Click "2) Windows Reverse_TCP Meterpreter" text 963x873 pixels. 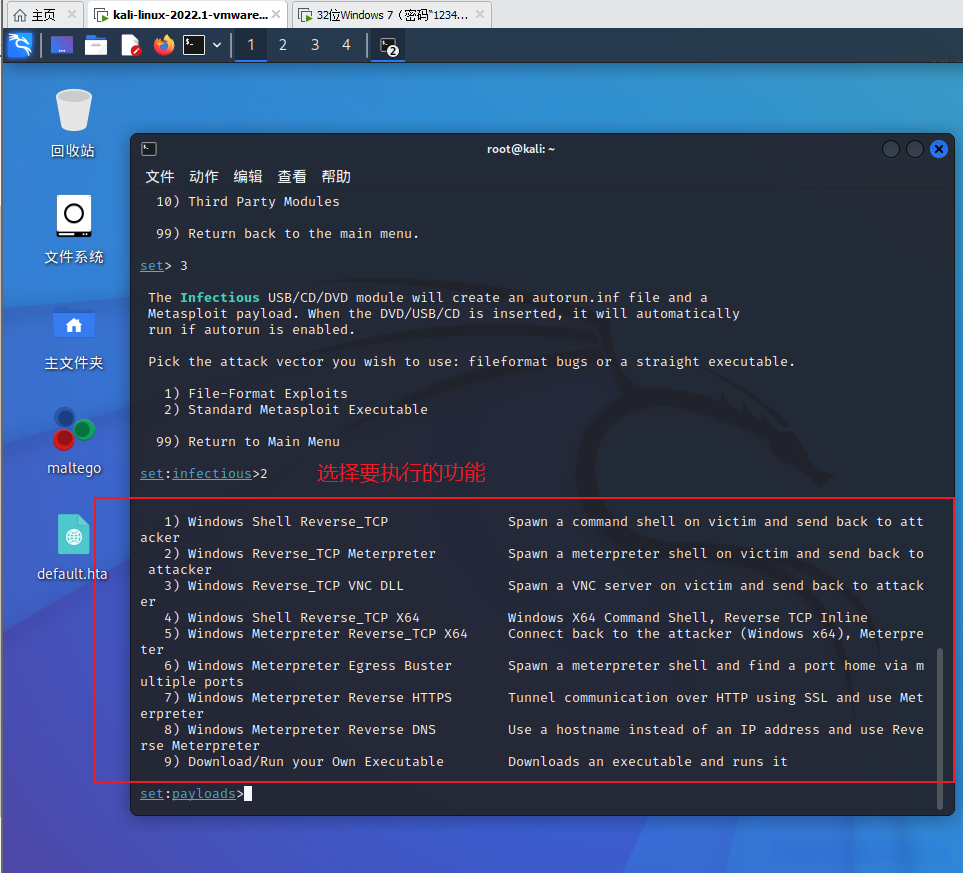coord(300,554)
